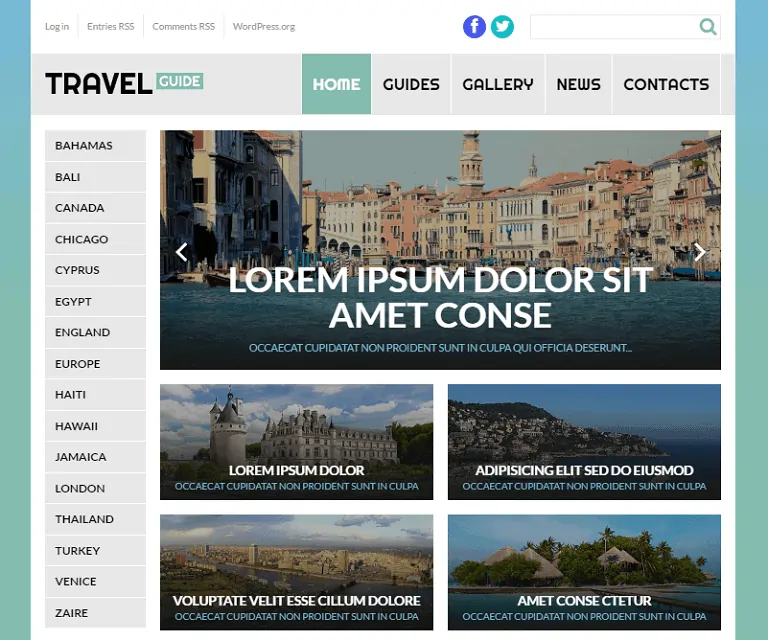
Task: Open the 'Voluptate Velit Esse Cillum Dolore' thumbnail
Action: (296, 572)
